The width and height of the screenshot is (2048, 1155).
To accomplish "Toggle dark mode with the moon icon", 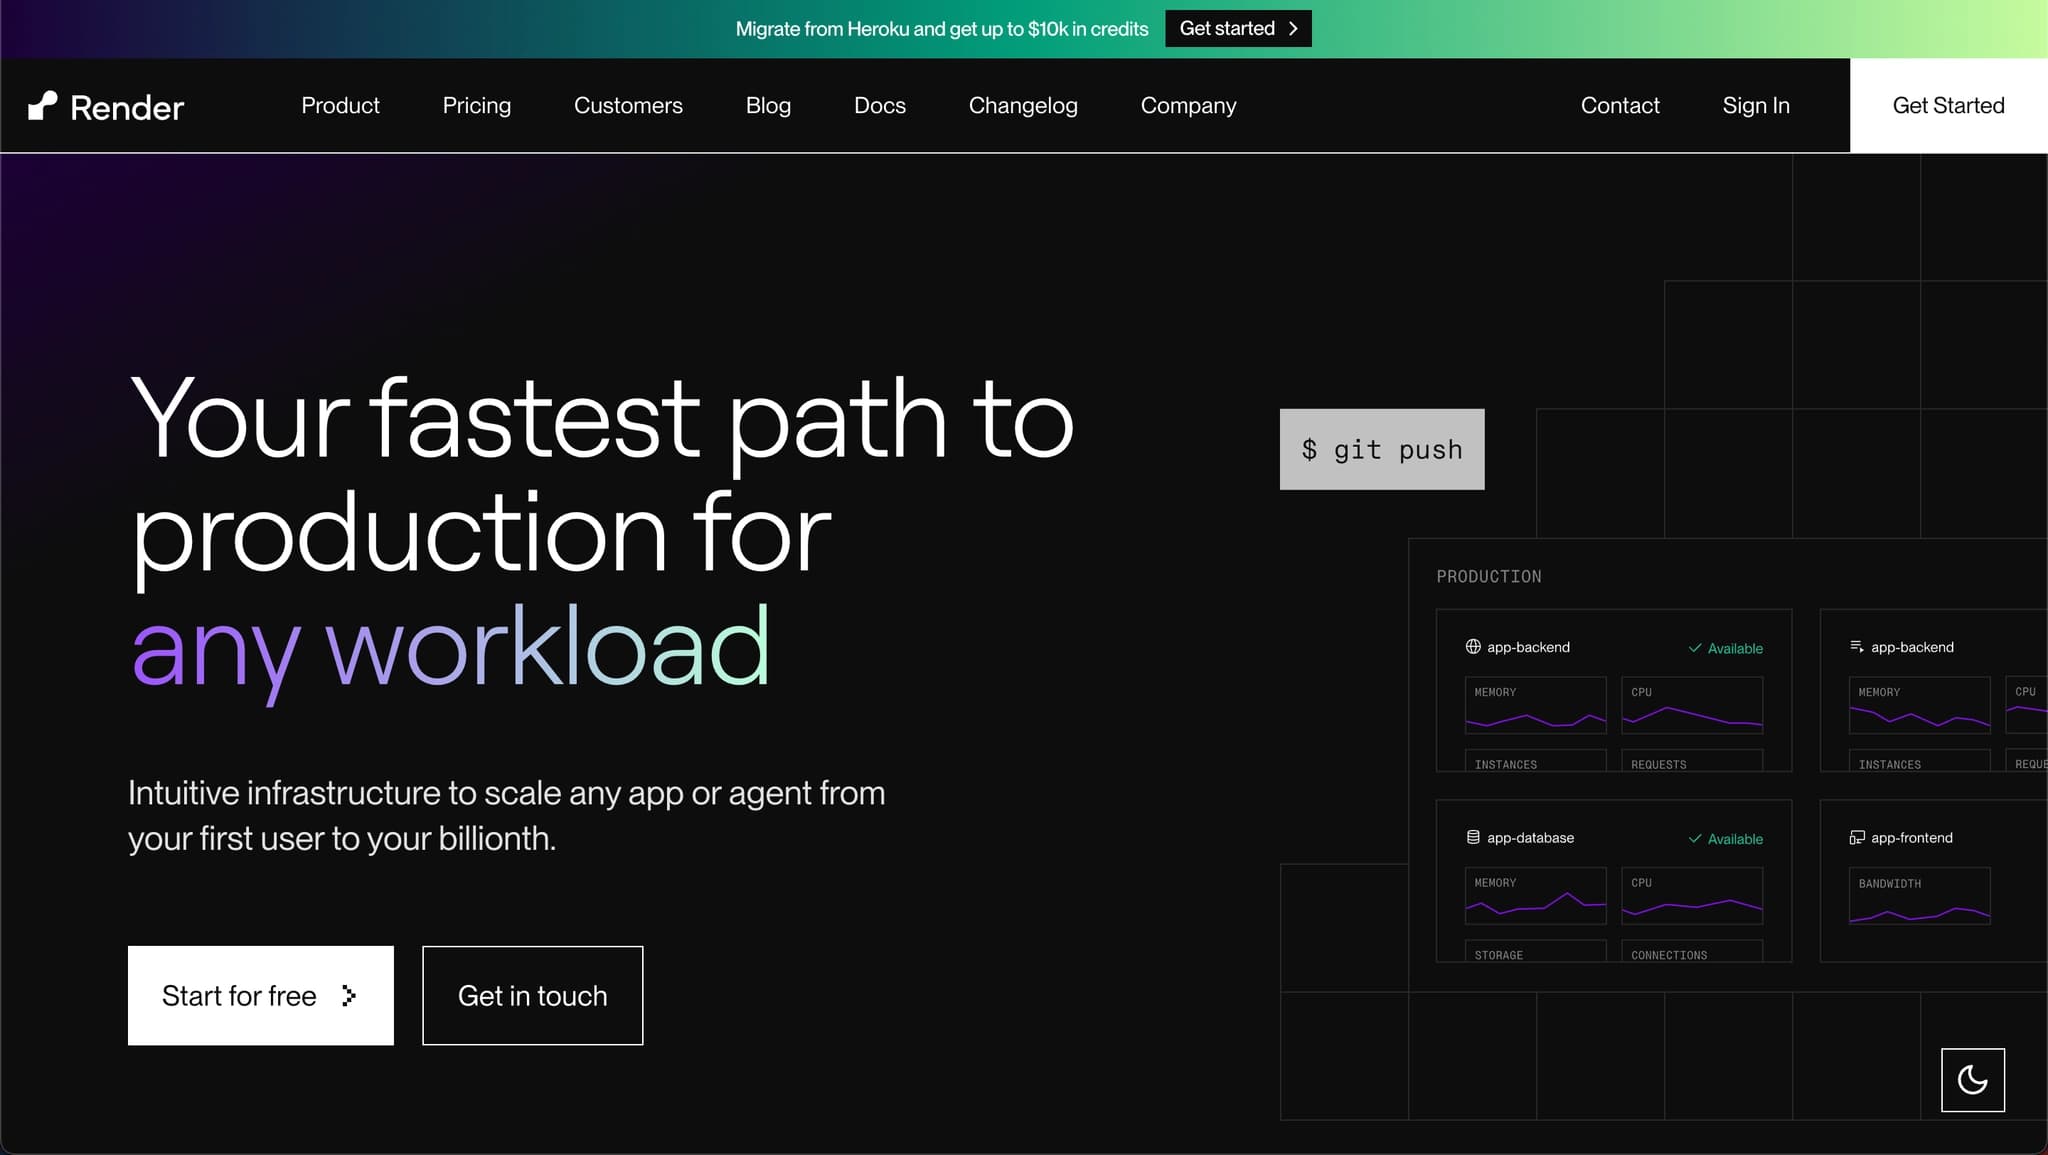I will (1972, 1079).
